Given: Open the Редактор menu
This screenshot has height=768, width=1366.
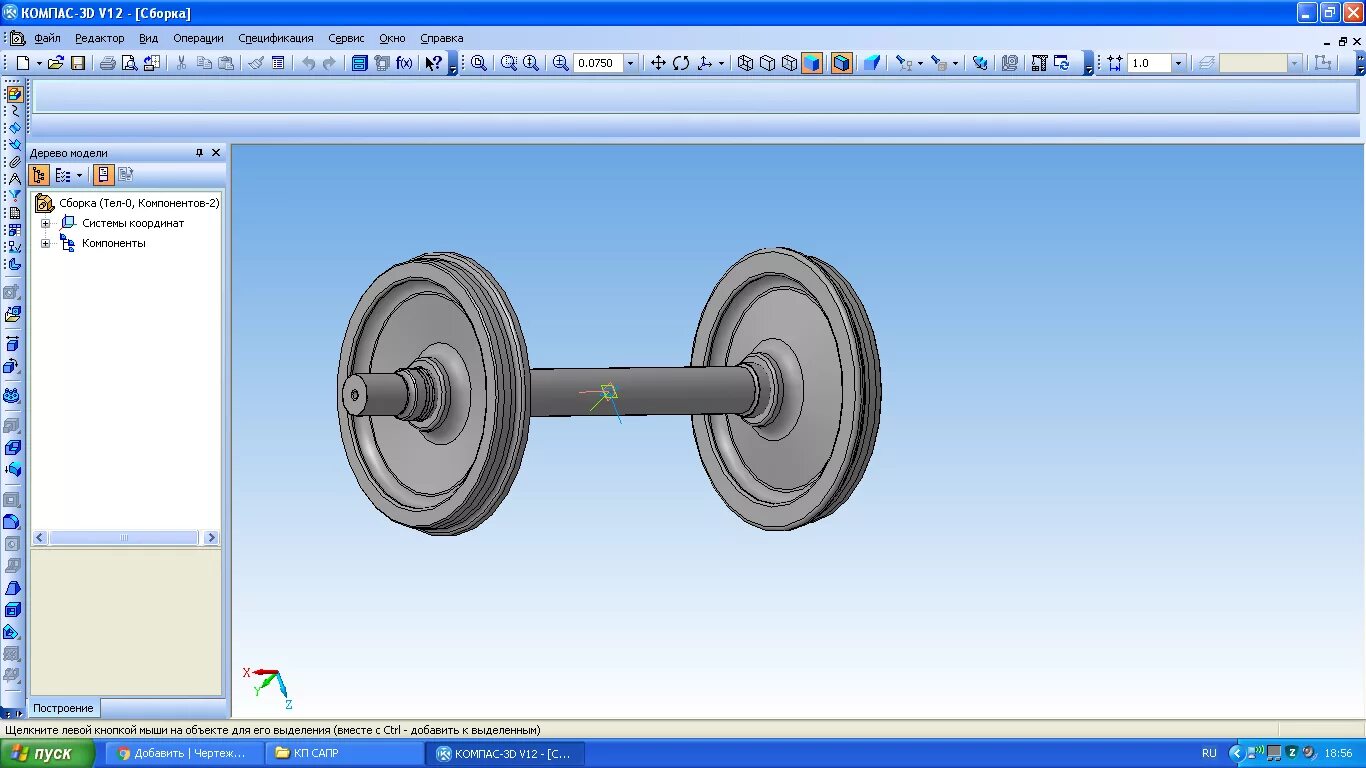Looking at the screenshot, I should pyautogui.click(x=99, y=38).
